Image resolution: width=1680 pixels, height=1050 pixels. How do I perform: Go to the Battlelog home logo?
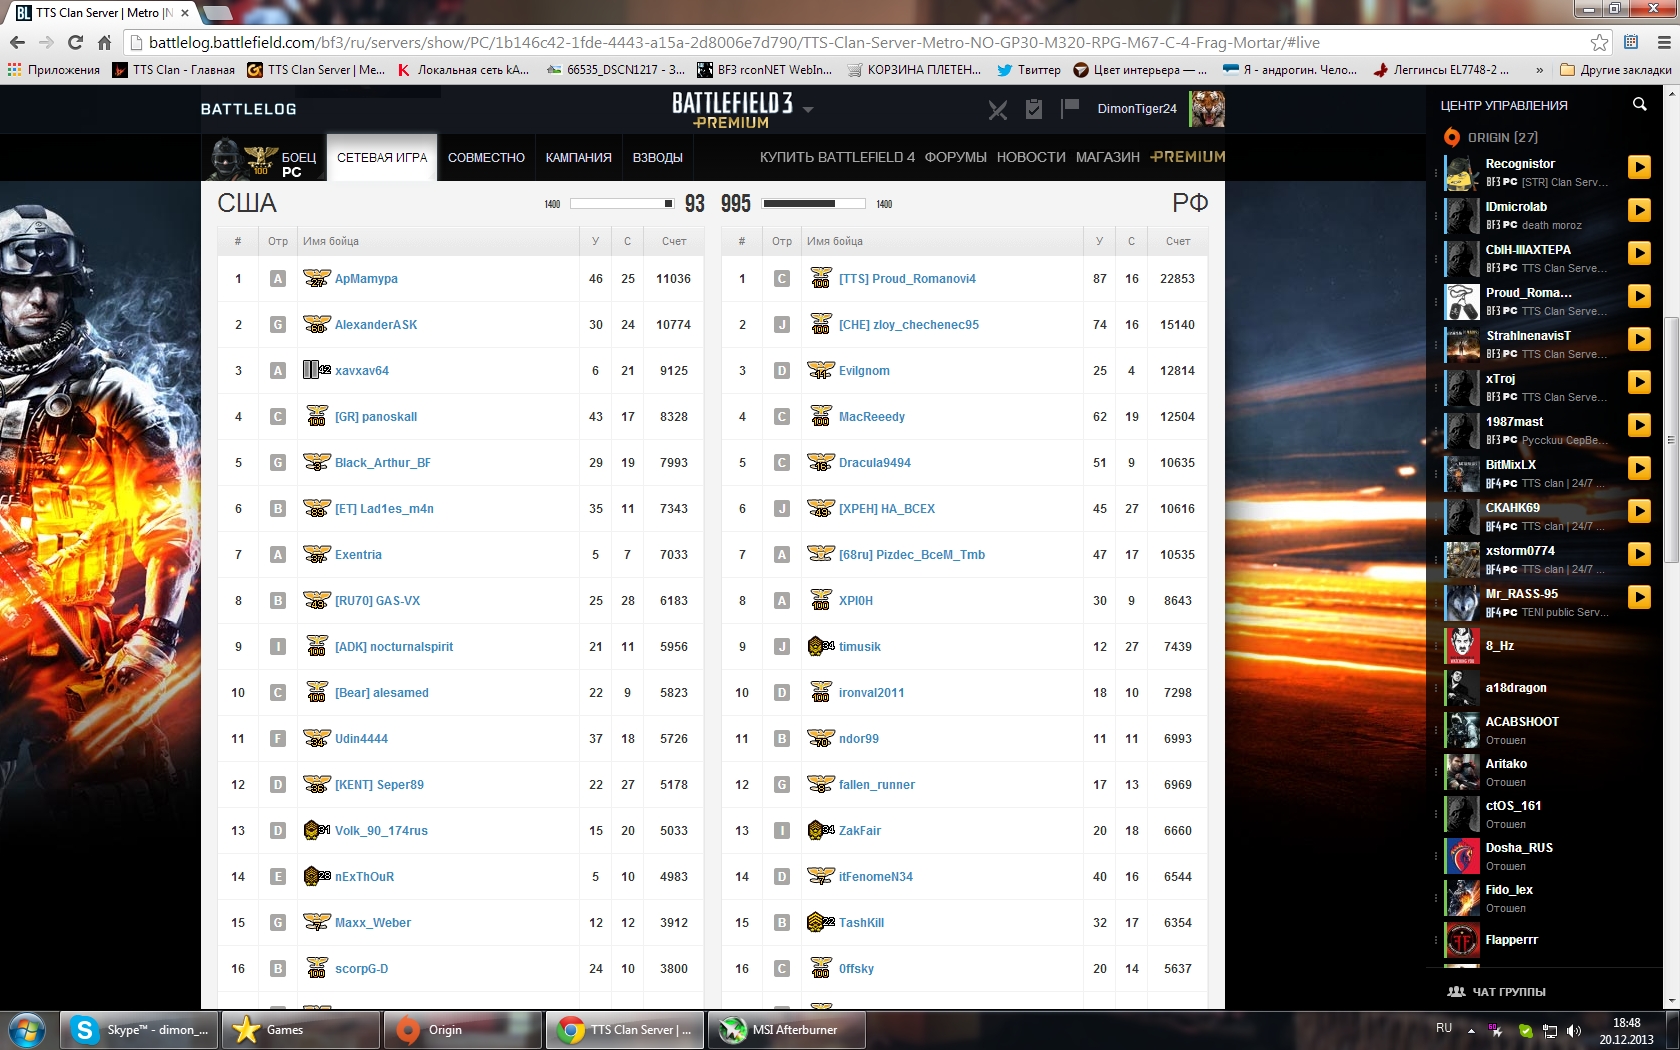coord(248,109)
